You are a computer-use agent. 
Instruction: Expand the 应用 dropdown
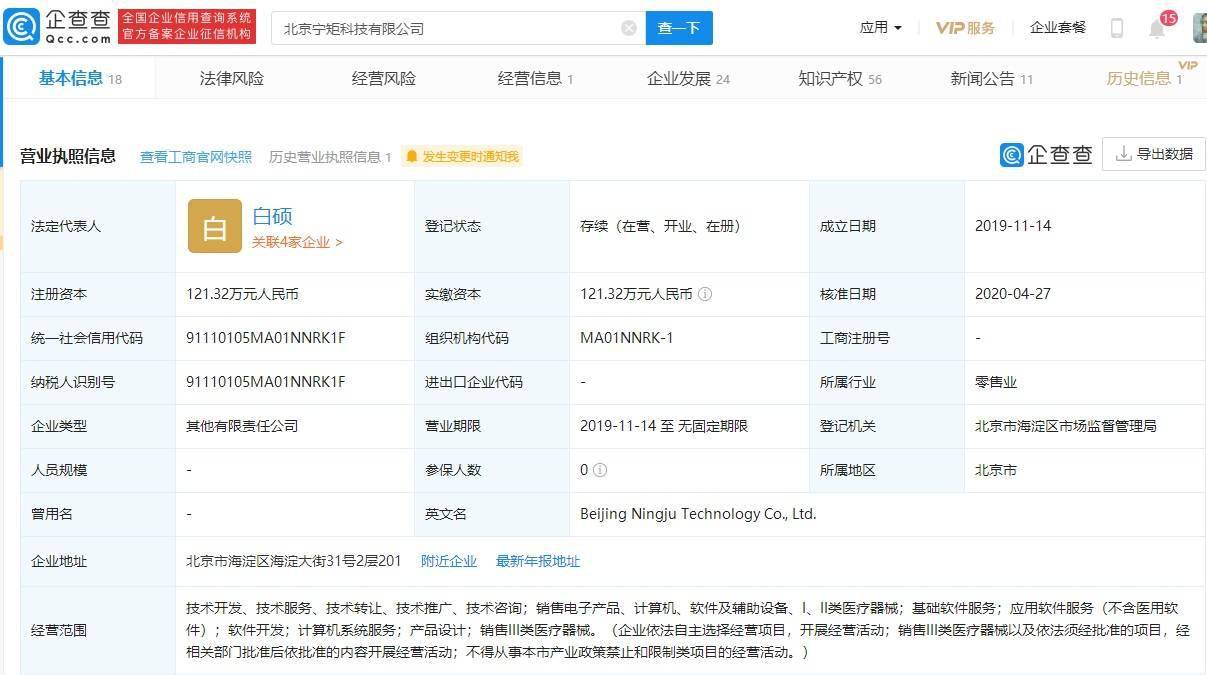pos(880,28)
